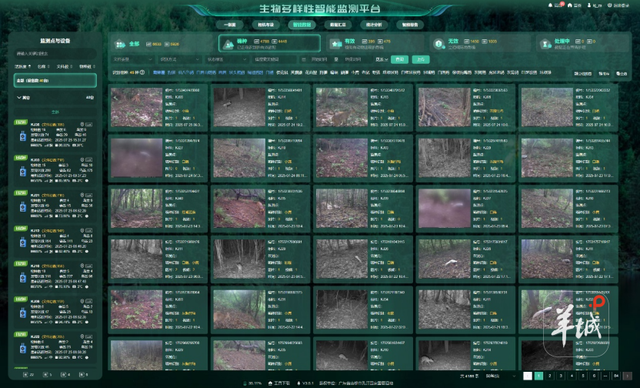The height and width of the screenshot is (388, 640).
Task: Select the 物种 category card
Action: click(x=269, y=43)
